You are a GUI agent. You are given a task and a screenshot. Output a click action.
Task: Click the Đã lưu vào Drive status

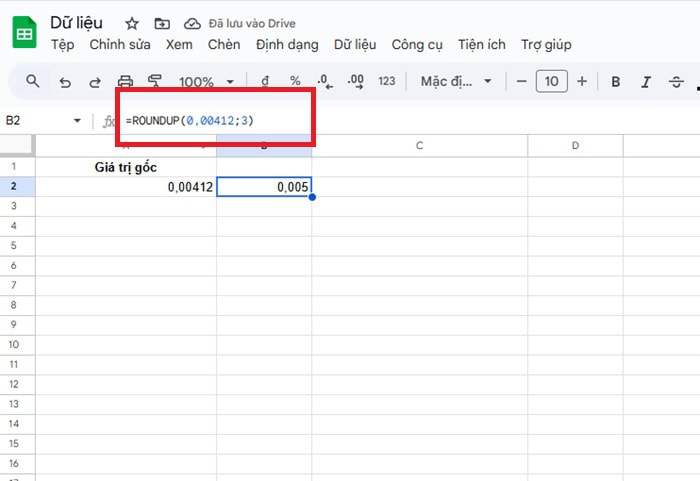point(252,23)
